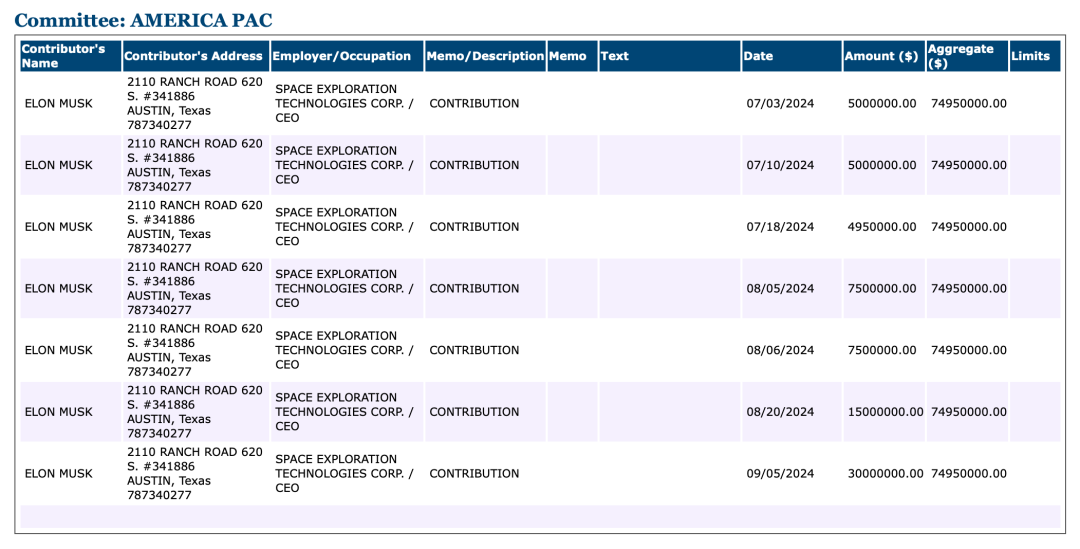This screenshot has height=549, width=1080.
Task: Select the aggregate value in 08/20/2024 row
Action: click(x=968, y=412)
